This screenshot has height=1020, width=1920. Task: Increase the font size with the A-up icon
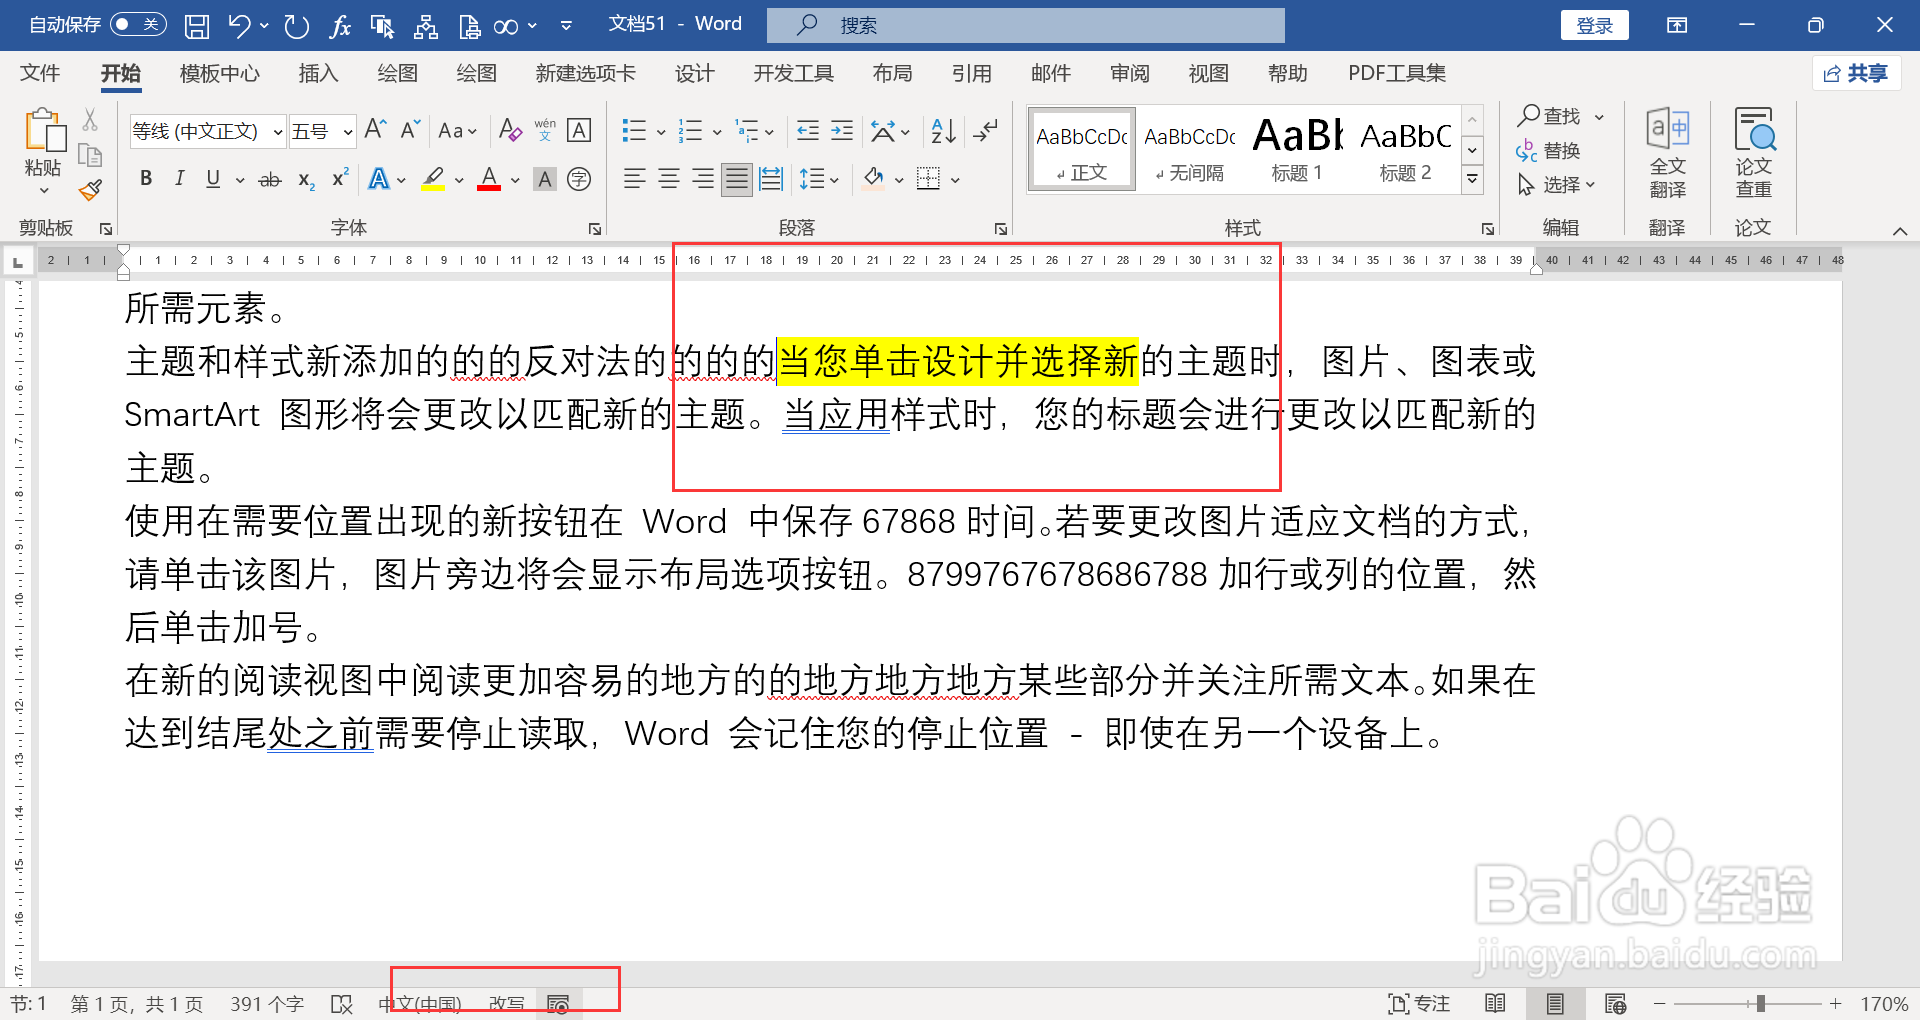(376, 130)
